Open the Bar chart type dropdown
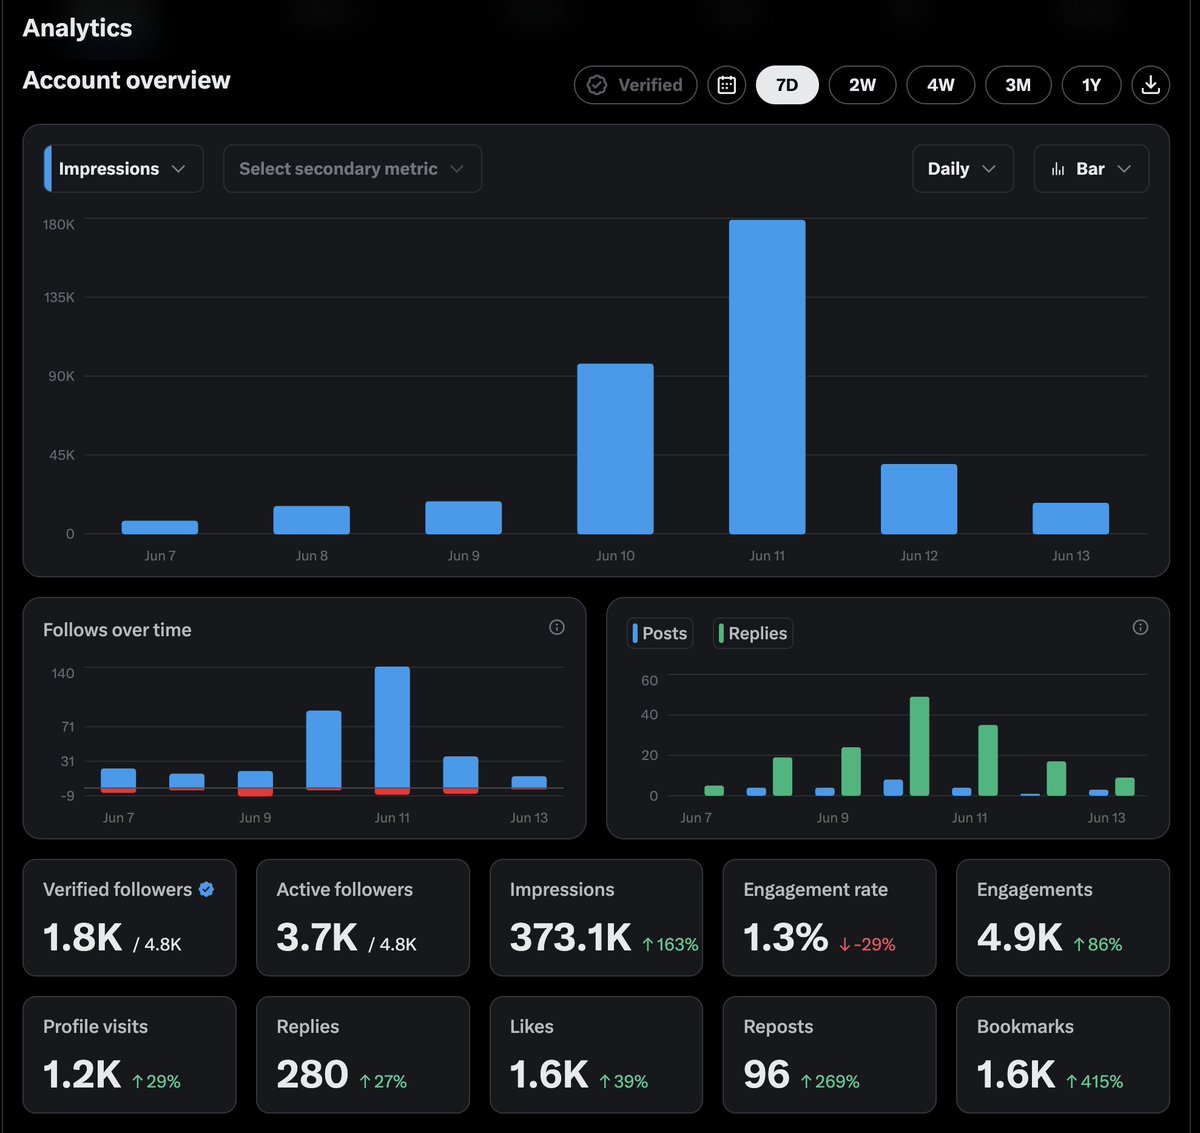The image size is (1200, 1133). click(1091, 169)
